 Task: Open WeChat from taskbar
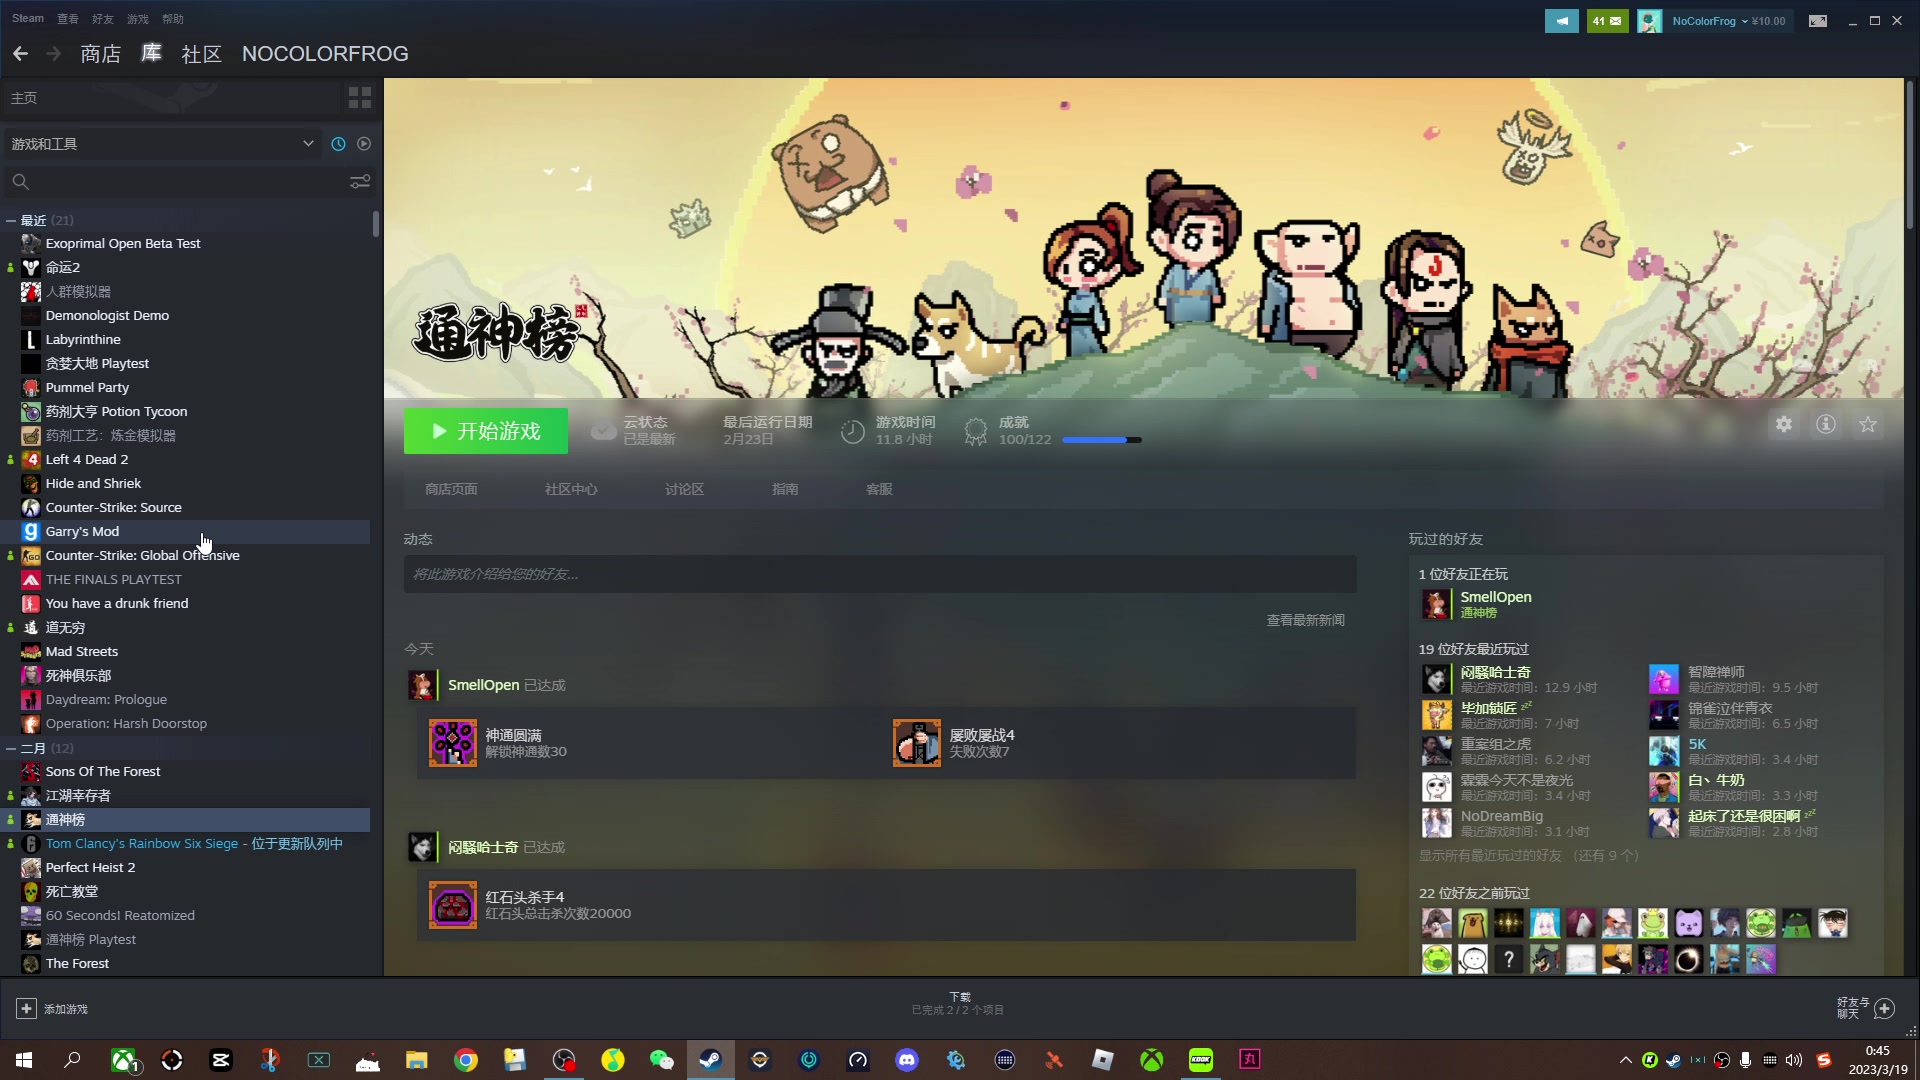tap(662, 1060)
